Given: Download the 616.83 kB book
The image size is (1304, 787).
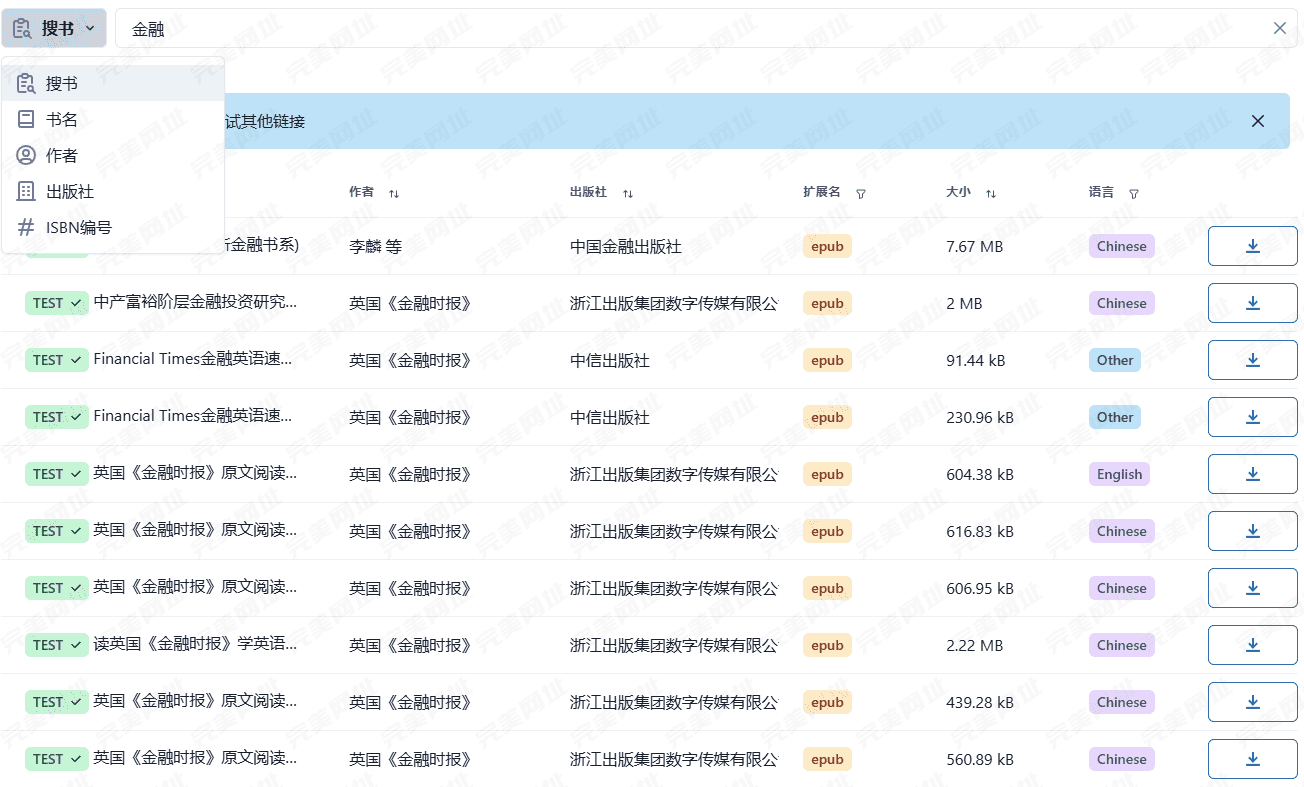Looking at the screenshot, I should (x=1253, y=531).
